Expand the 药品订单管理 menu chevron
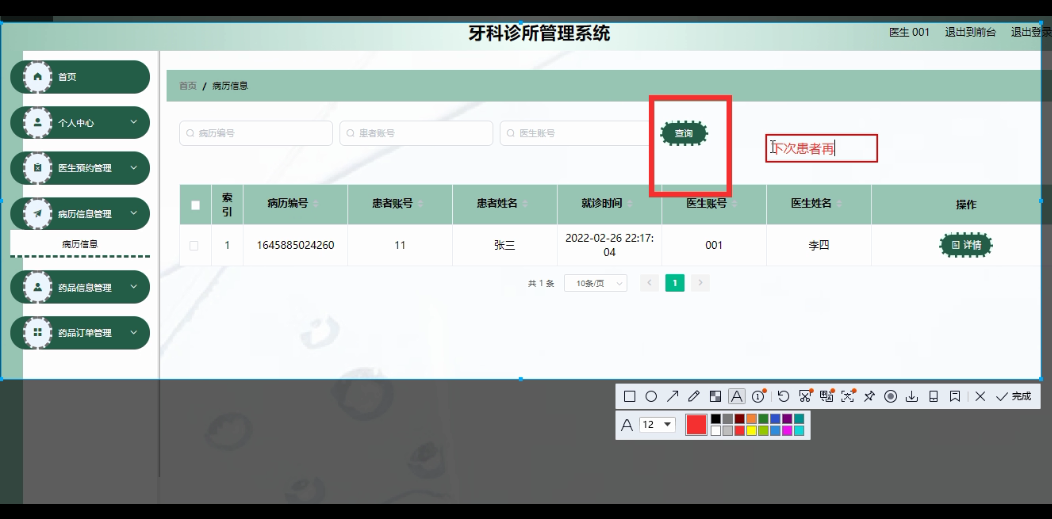Viewport: 1052px width, 519px height. pyautogui.click(x=134, y=333)
